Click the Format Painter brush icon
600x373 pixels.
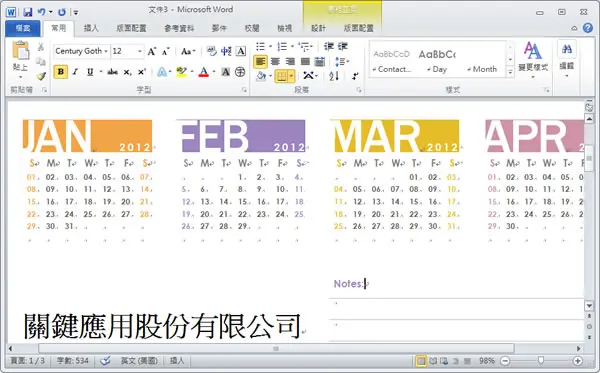click(x=41, y=76)
